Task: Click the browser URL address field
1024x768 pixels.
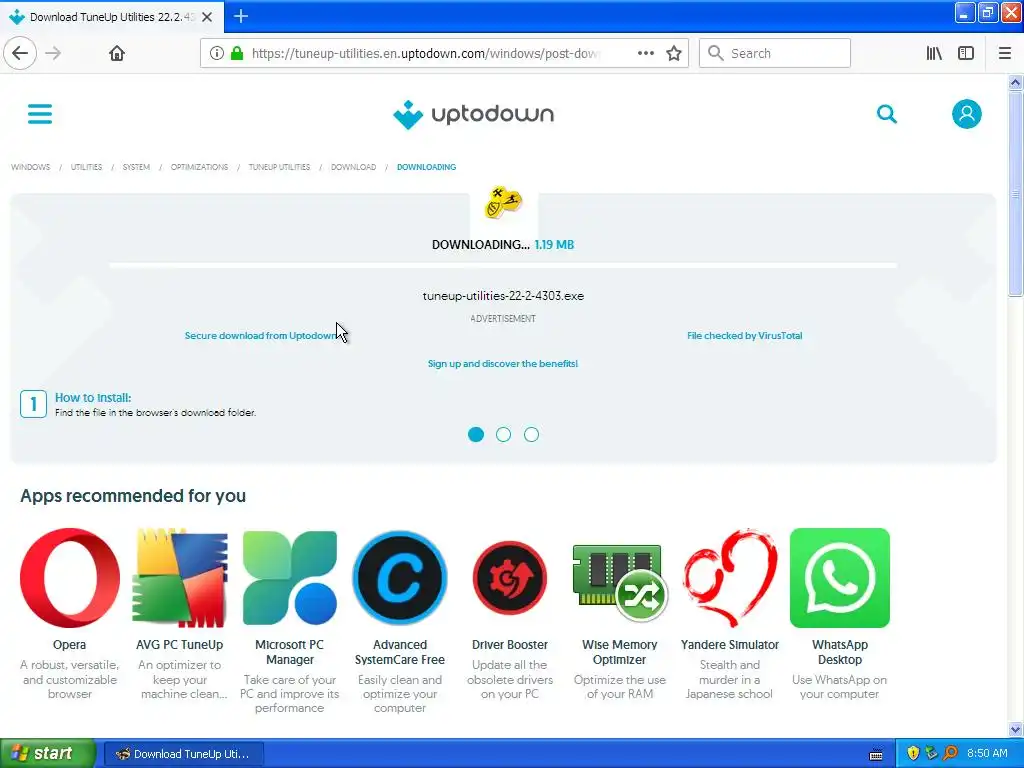Action: click(x=424, y=54)
